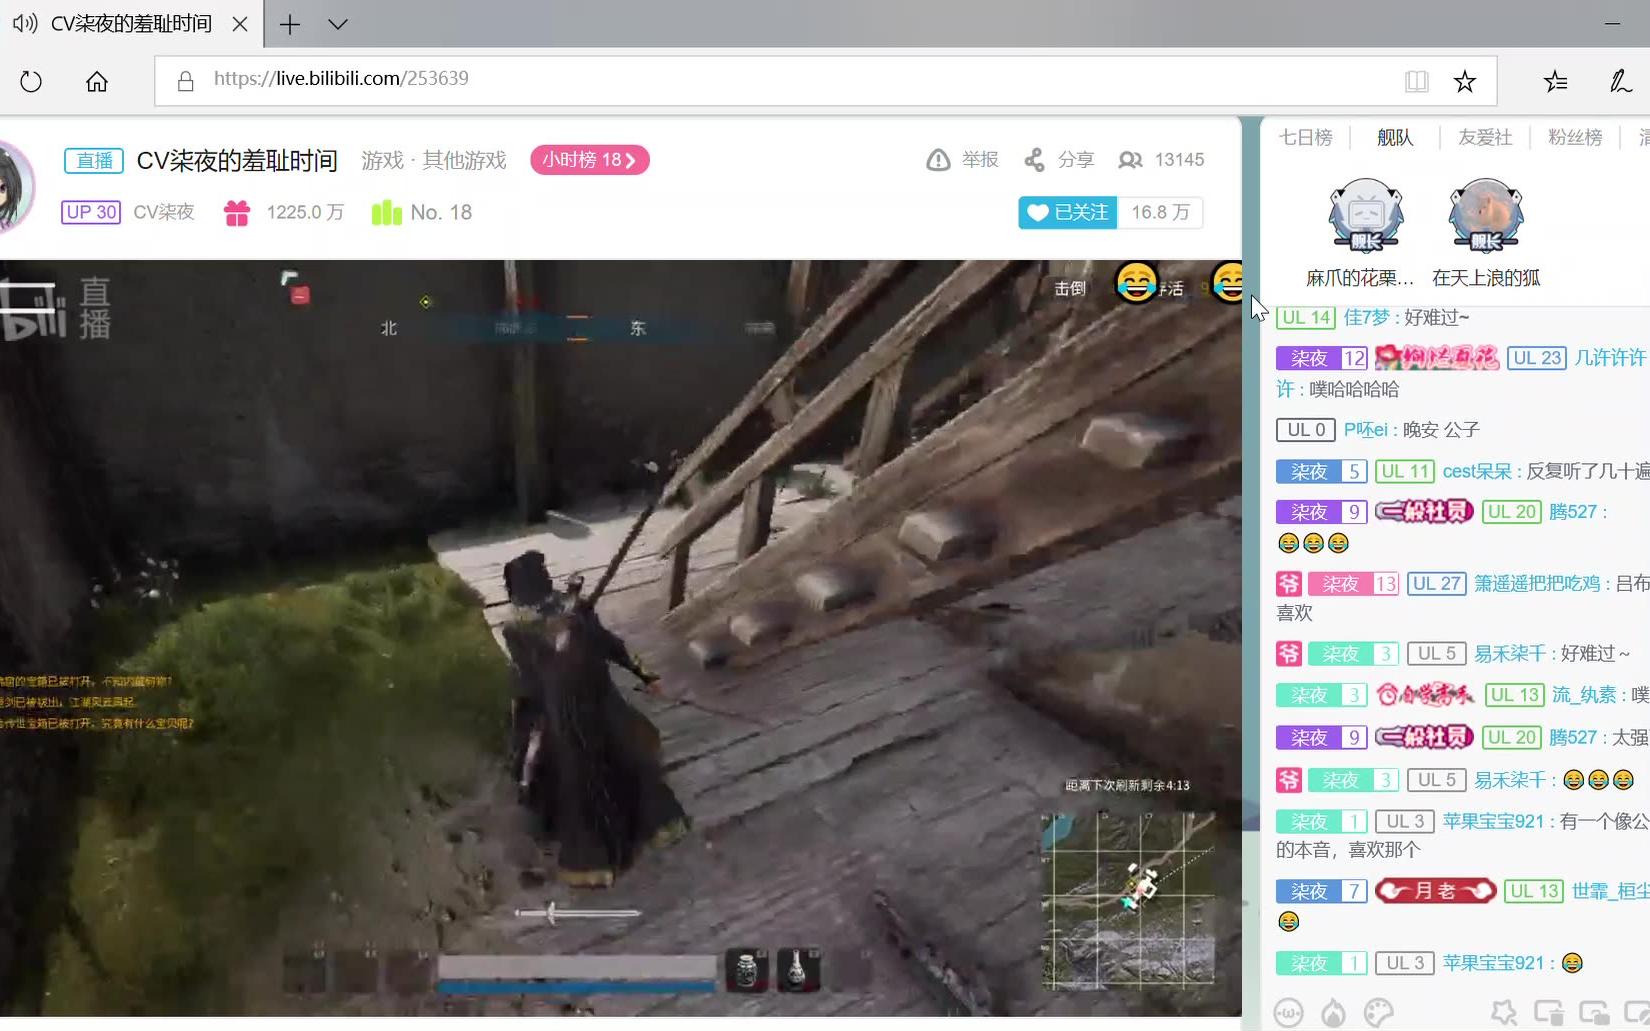The height and width of the screenshot is (1031, 1650).
Task: Open the 其他游戏 subcategory link
Action: [x=464, y=160]
